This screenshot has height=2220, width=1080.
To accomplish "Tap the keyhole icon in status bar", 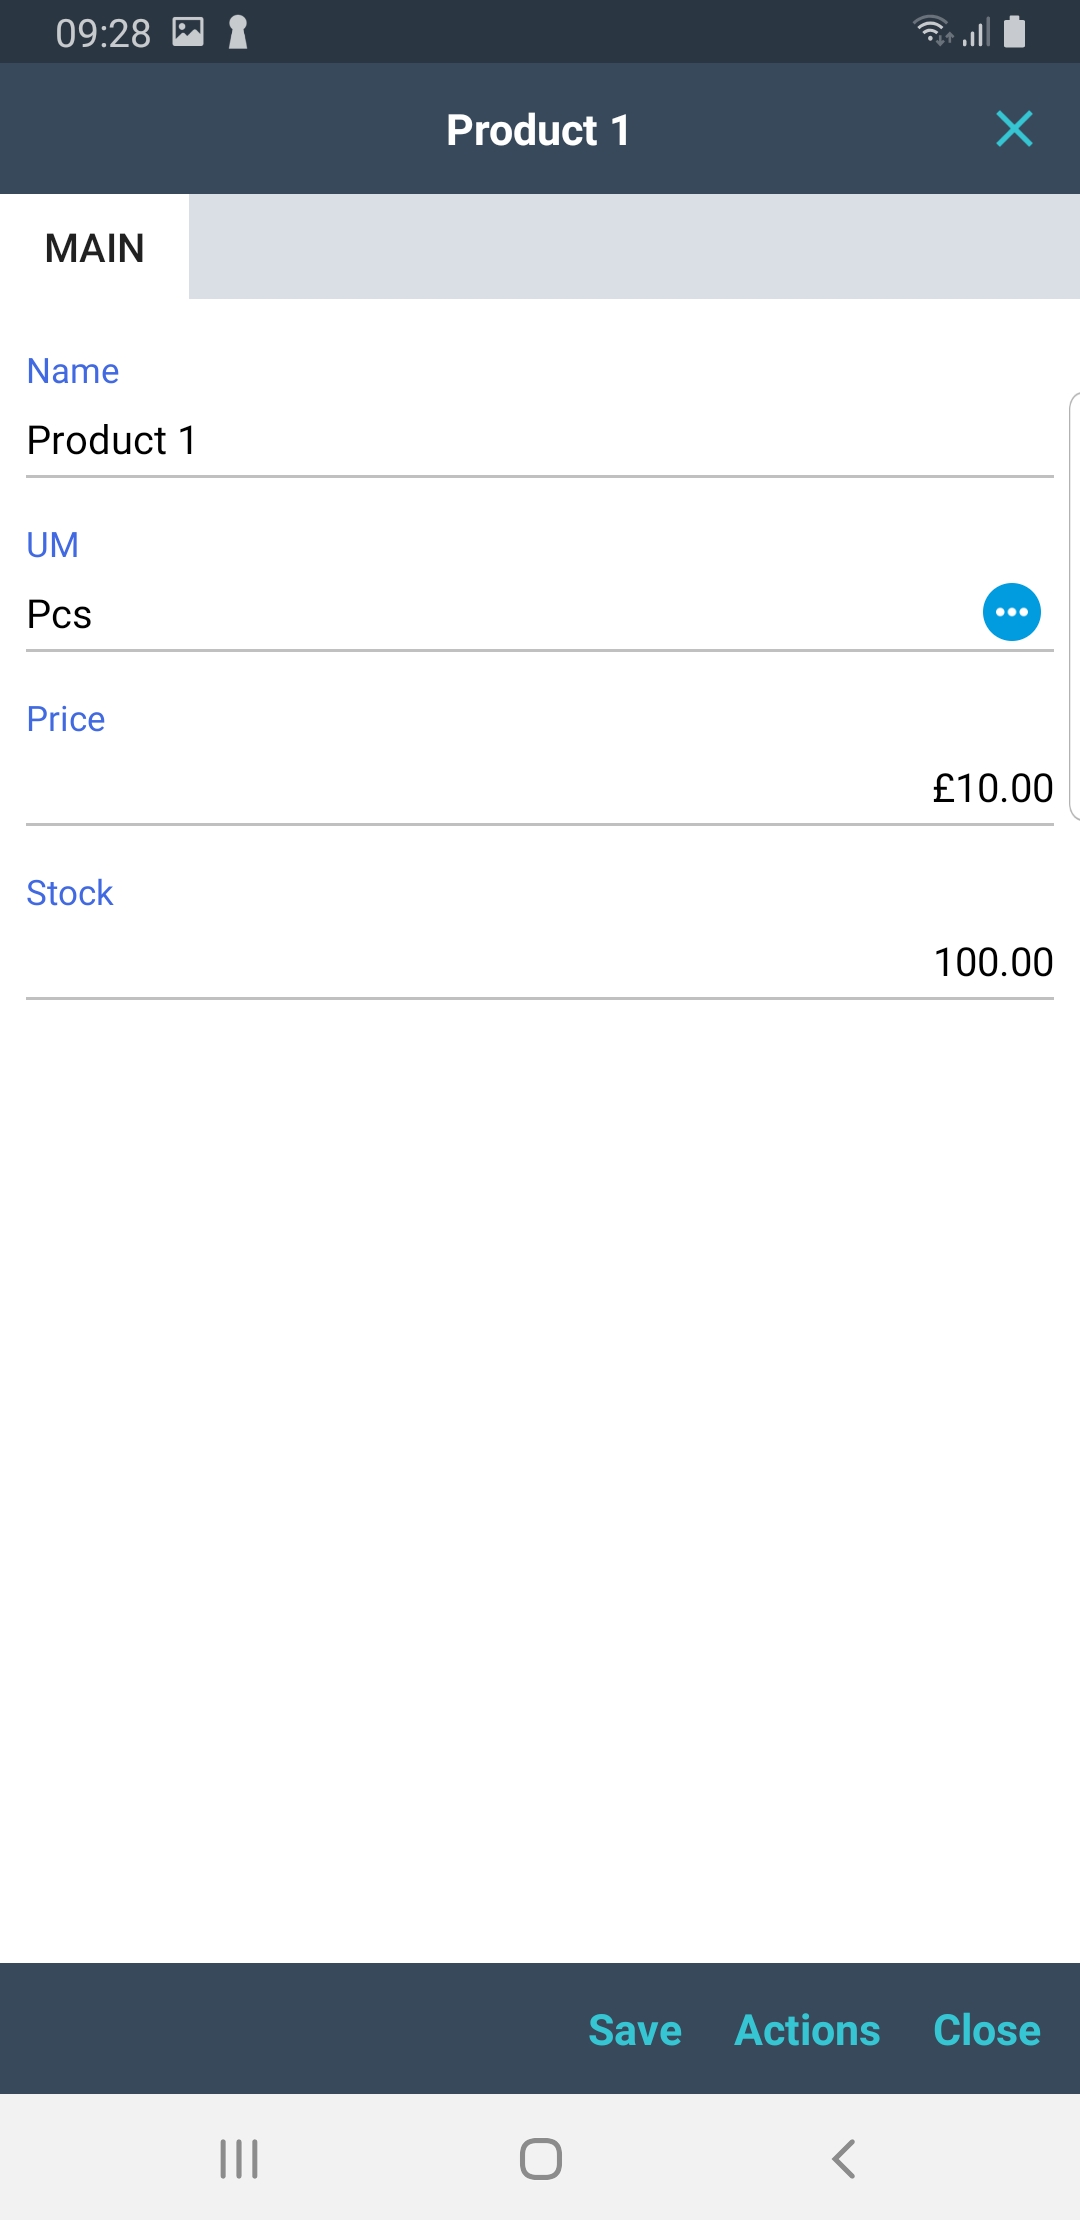I will (x=237, y=33).
